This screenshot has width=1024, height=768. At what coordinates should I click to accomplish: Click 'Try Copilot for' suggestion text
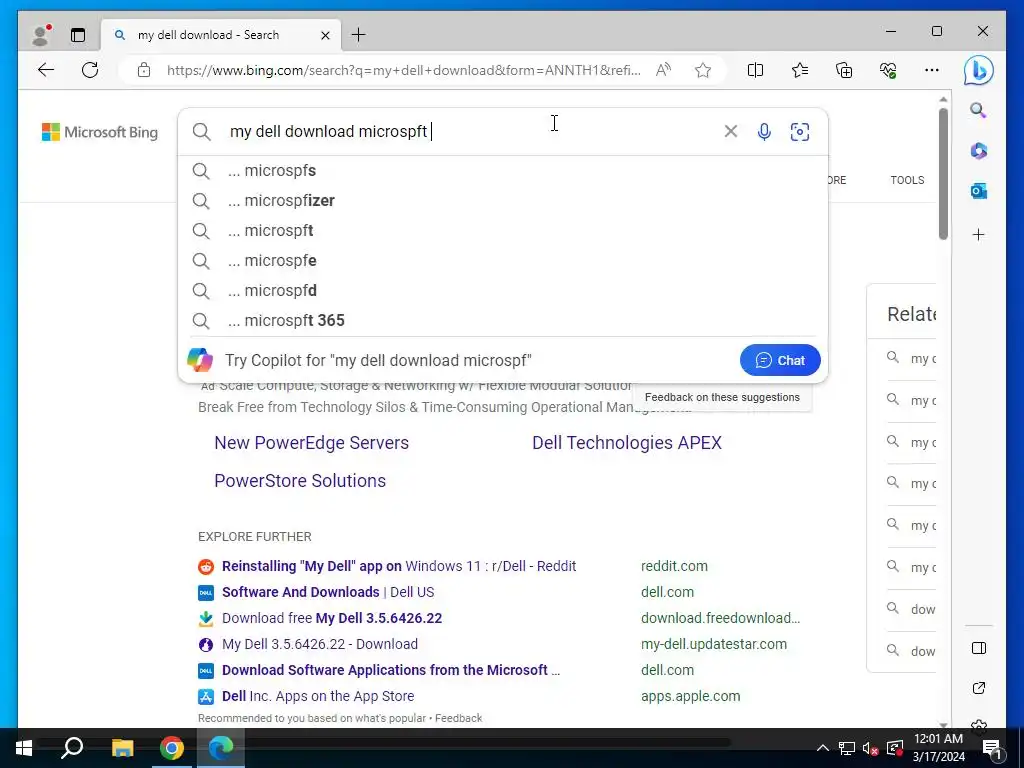(378, 360)
